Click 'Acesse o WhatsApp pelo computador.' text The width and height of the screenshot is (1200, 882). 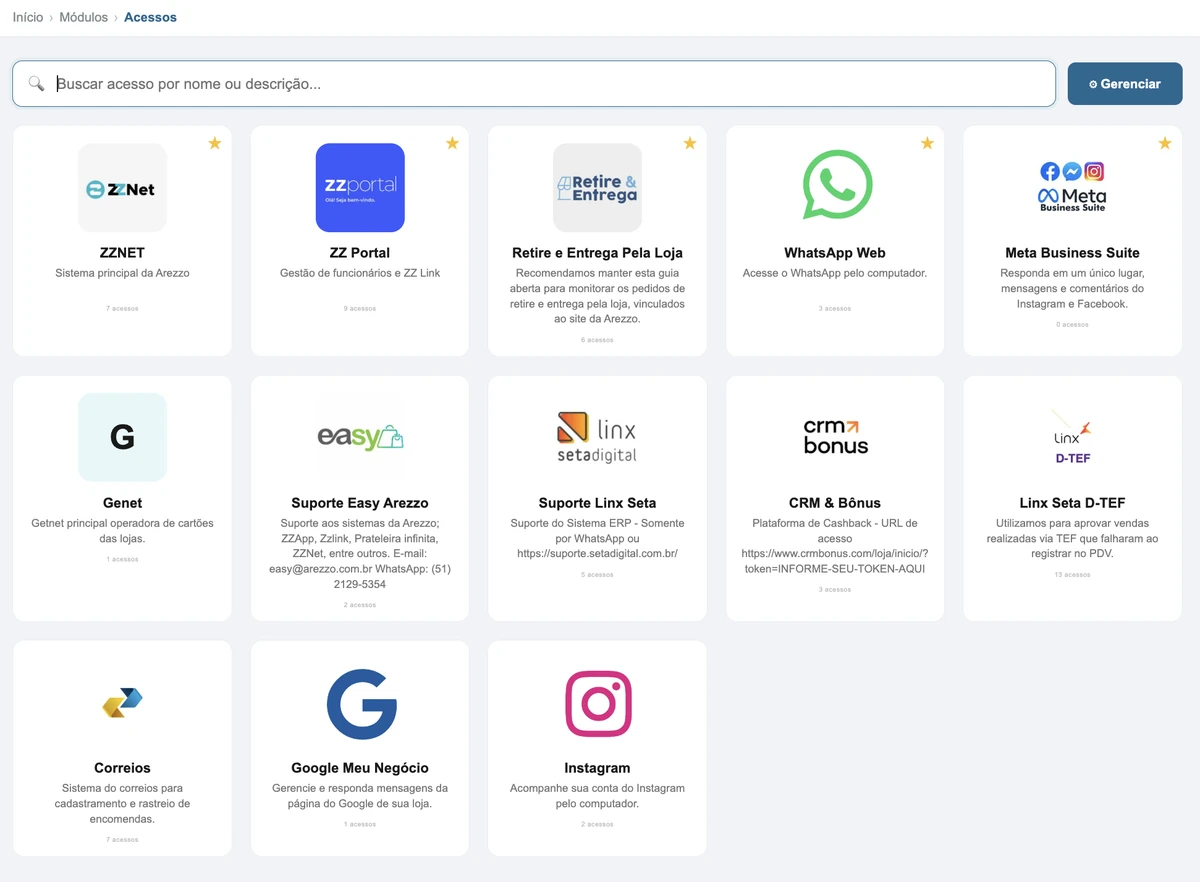[x=835, y=273]
